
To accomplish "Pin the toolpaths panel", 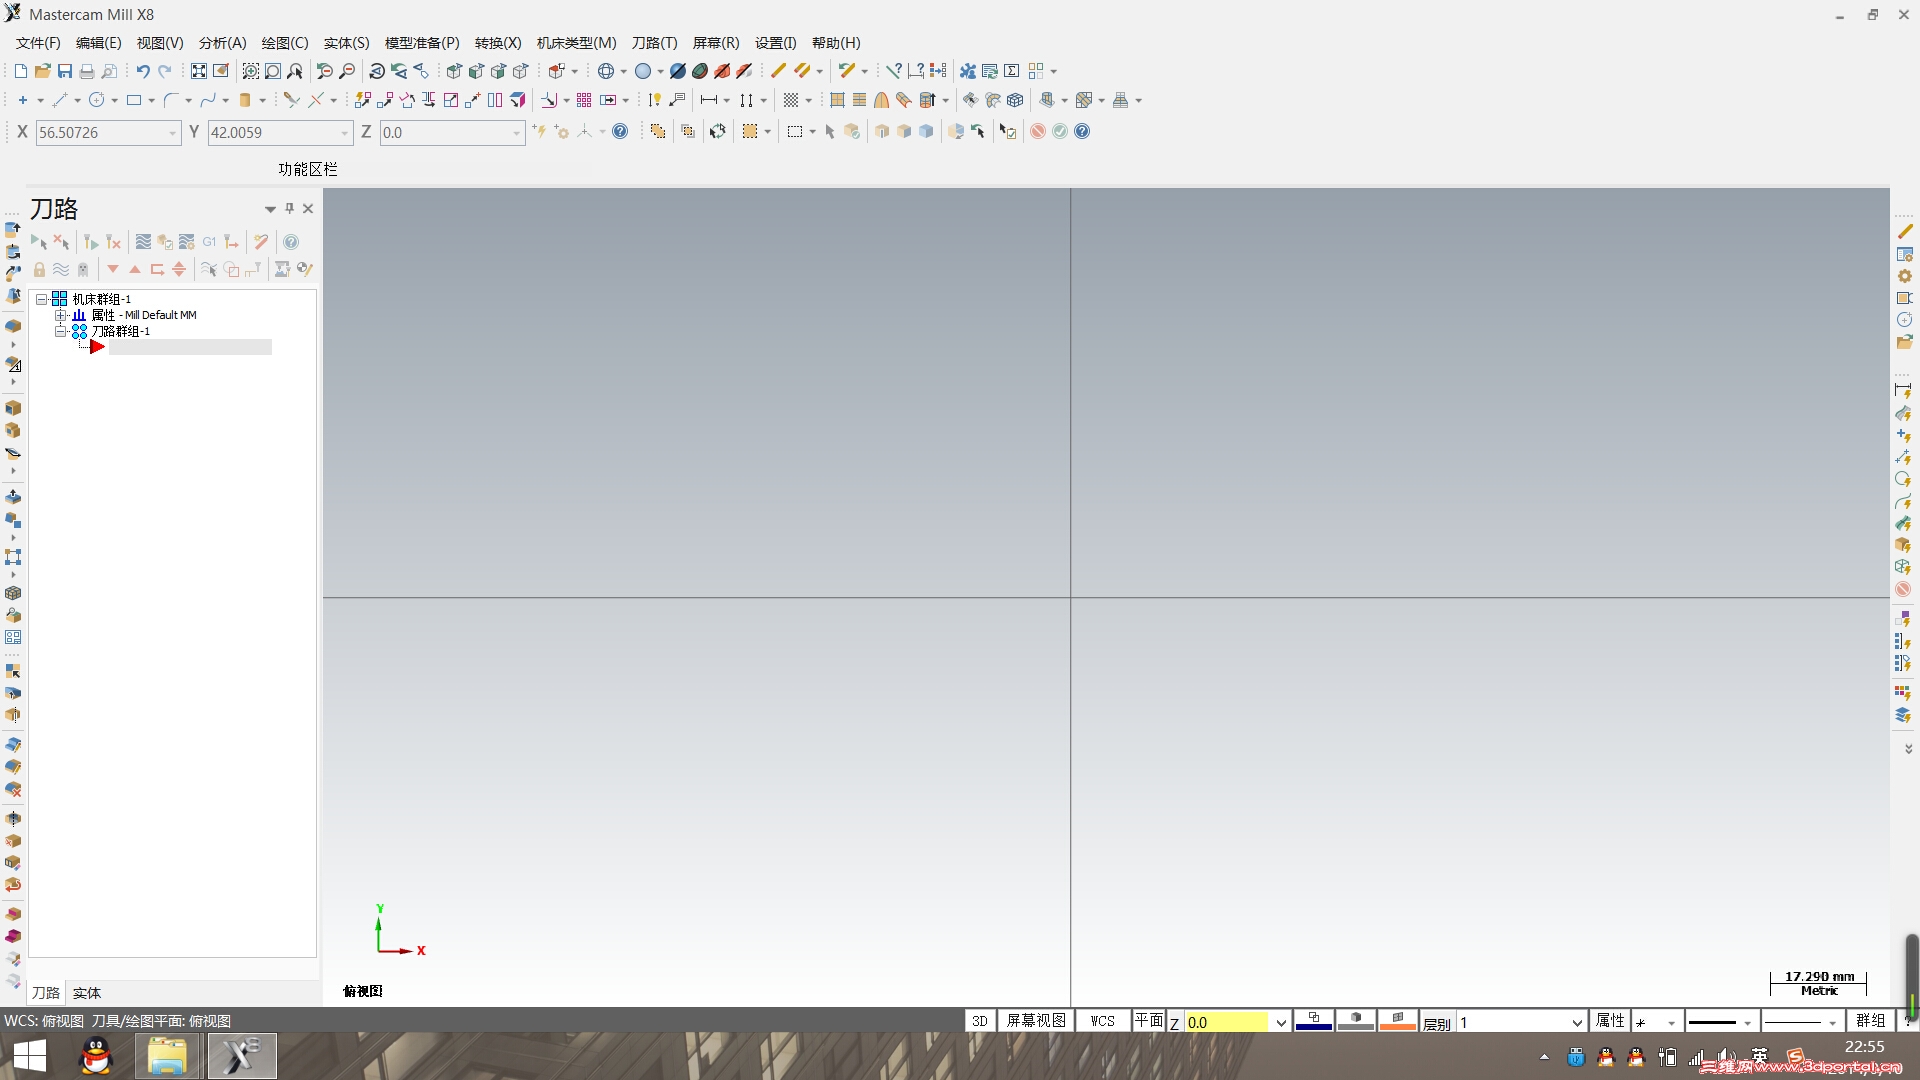I will (x=289, y=208).
